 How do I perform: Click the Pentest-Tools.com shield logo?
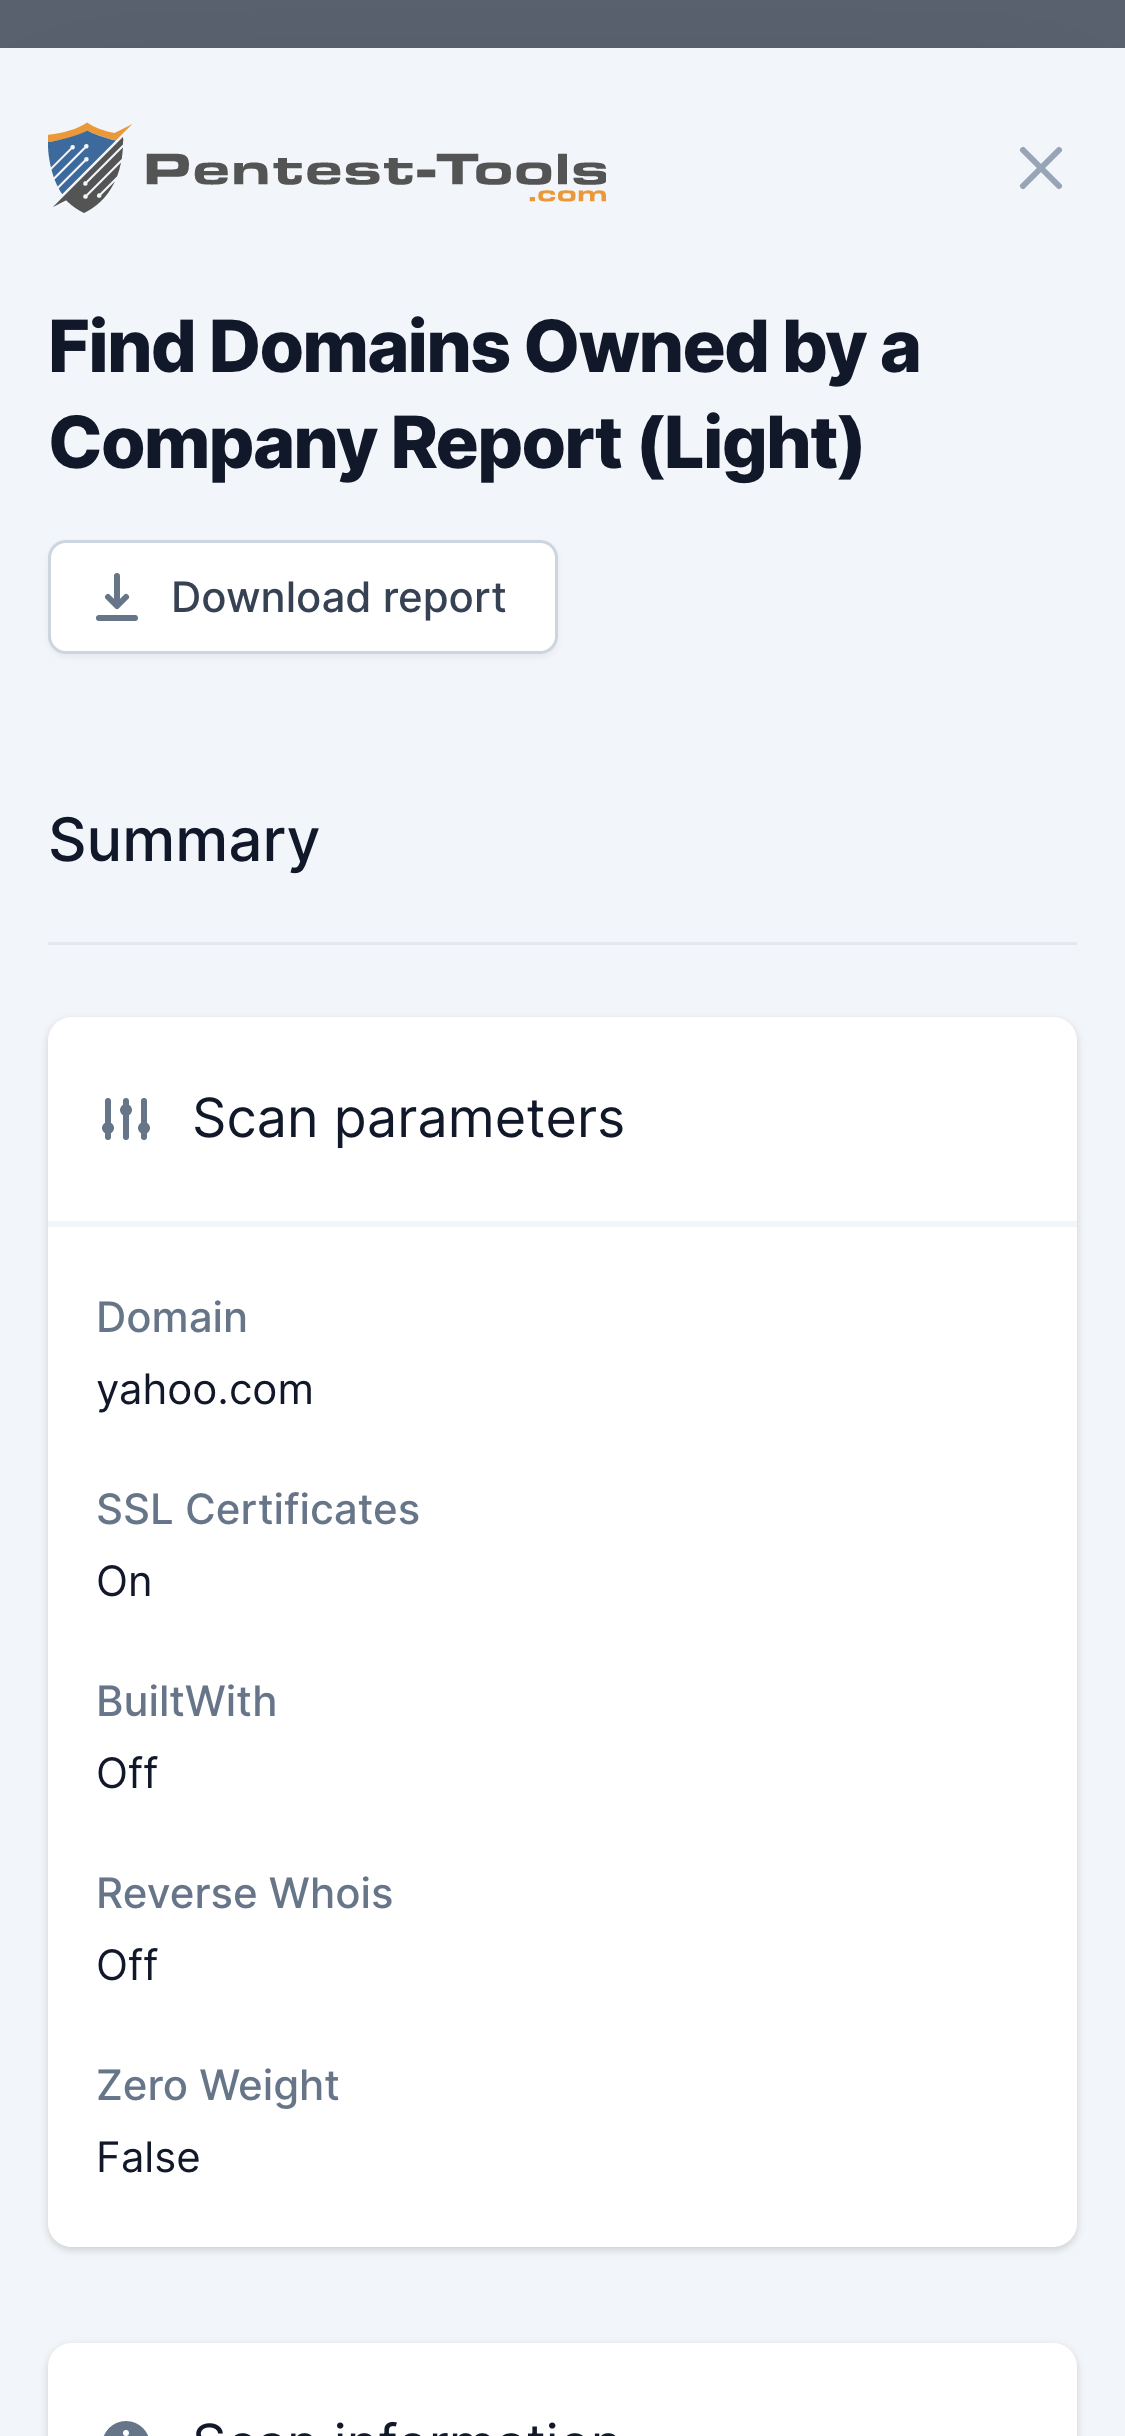(x=87, y=167)
